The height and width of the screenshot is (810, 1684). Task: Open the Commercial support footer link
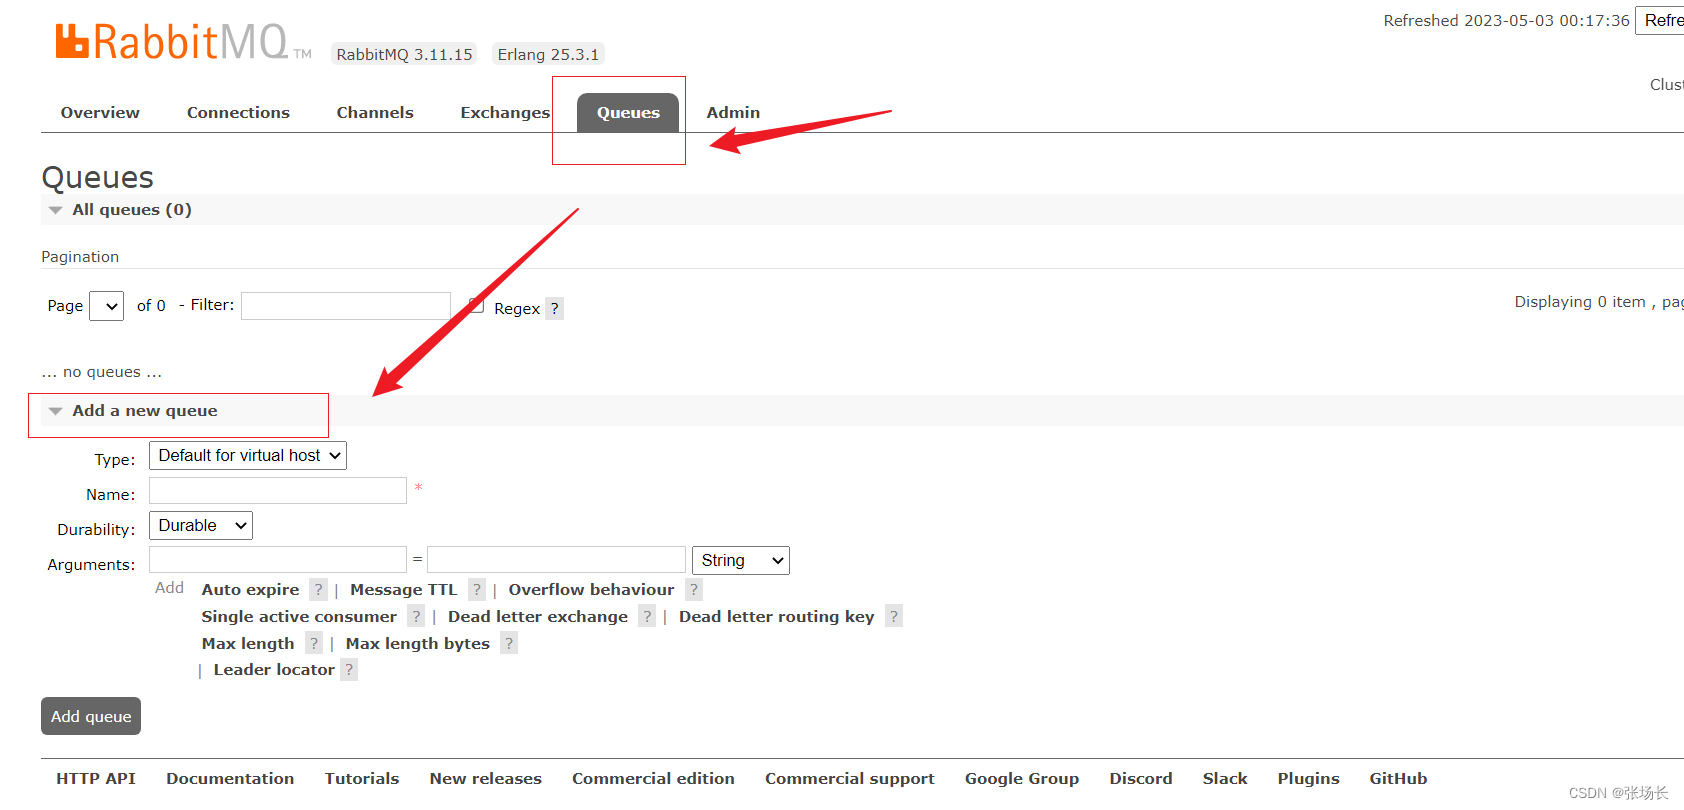(x=850, y=779)
